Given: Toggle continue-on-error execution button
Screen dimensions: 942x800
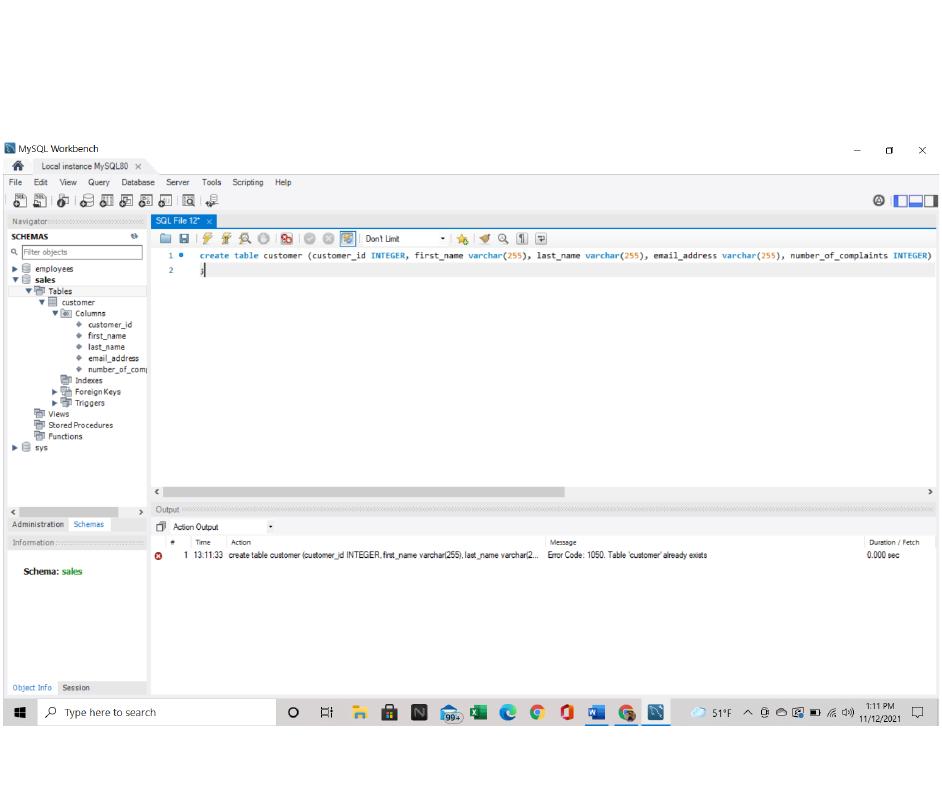Looking at the screenshot, I should point(287,239).
